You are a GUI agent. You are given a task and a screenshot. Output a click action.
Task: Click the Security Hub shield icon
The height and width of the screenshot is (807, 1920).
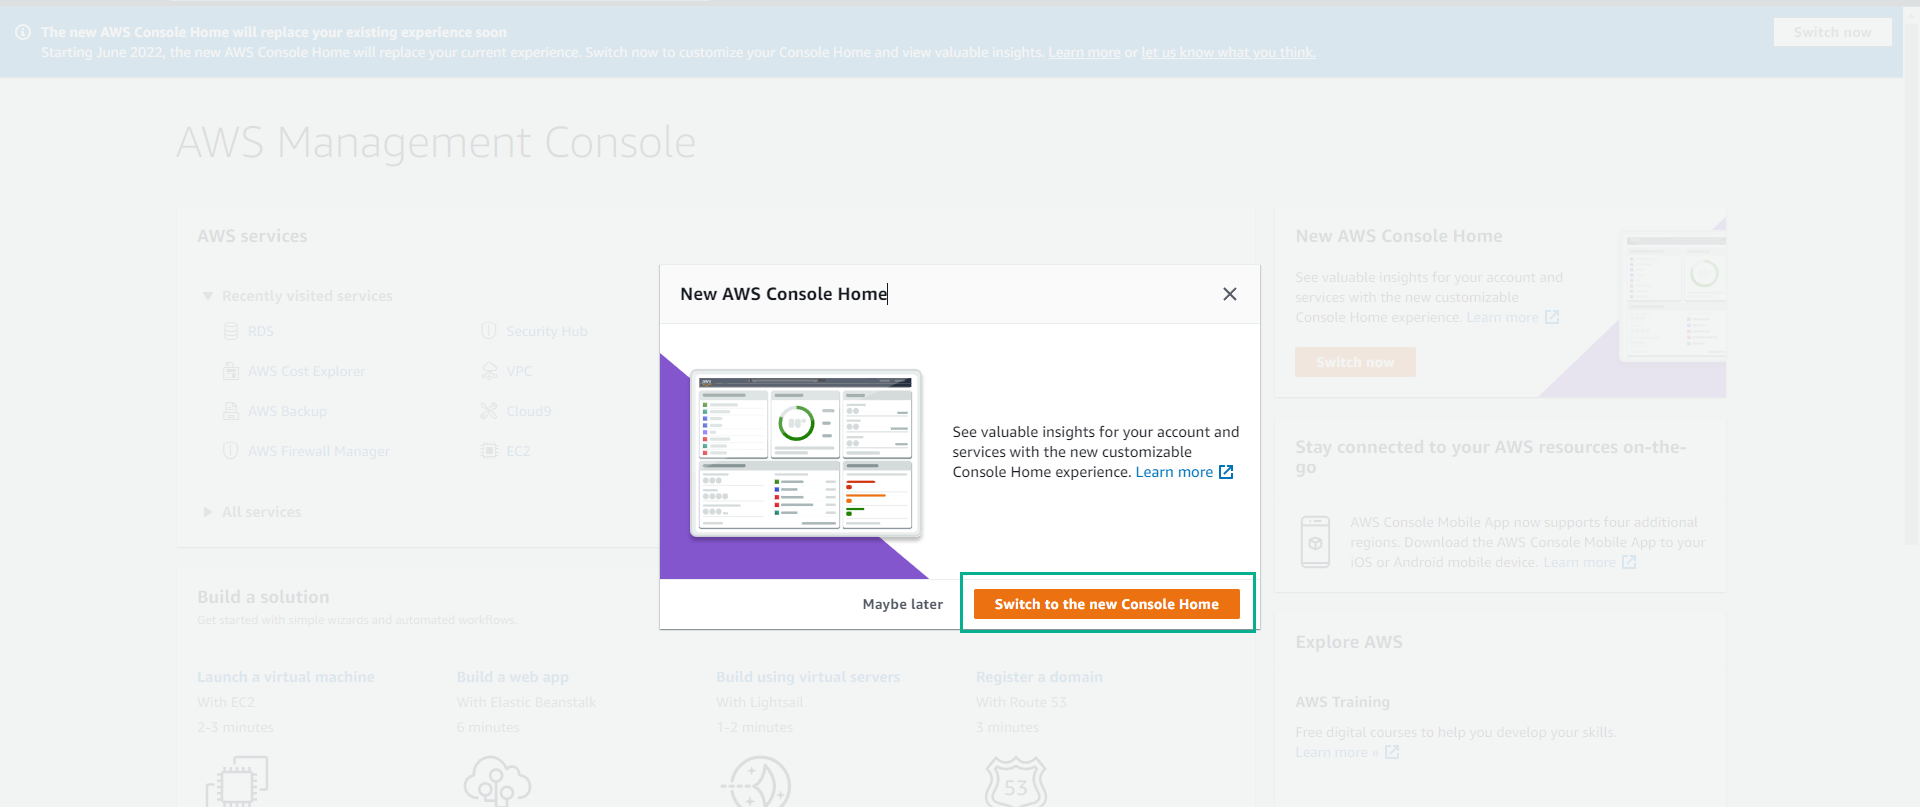coord(489,331)
